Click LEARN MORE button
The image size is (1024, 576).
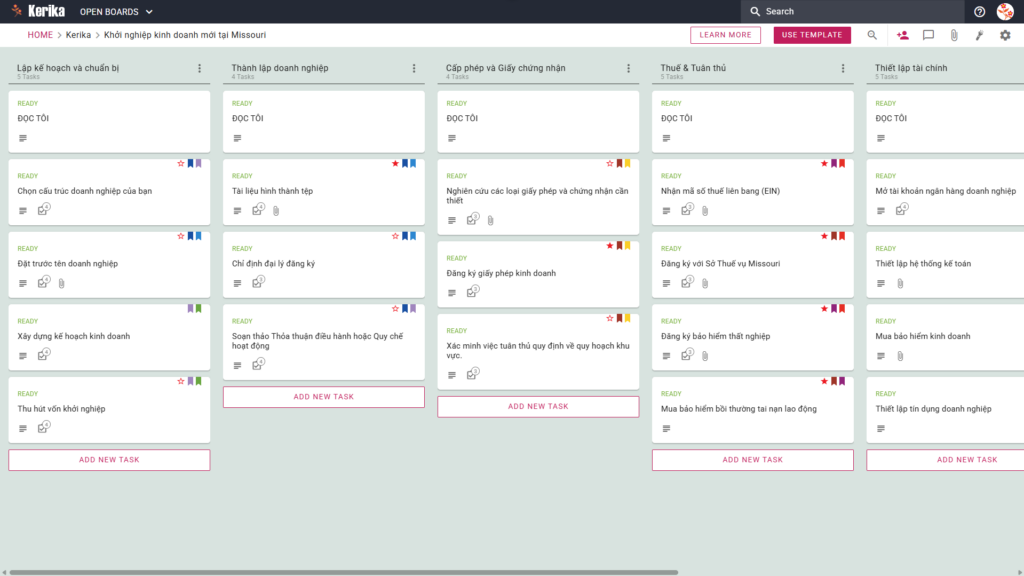pyautogui.click(x=726, y=35)
